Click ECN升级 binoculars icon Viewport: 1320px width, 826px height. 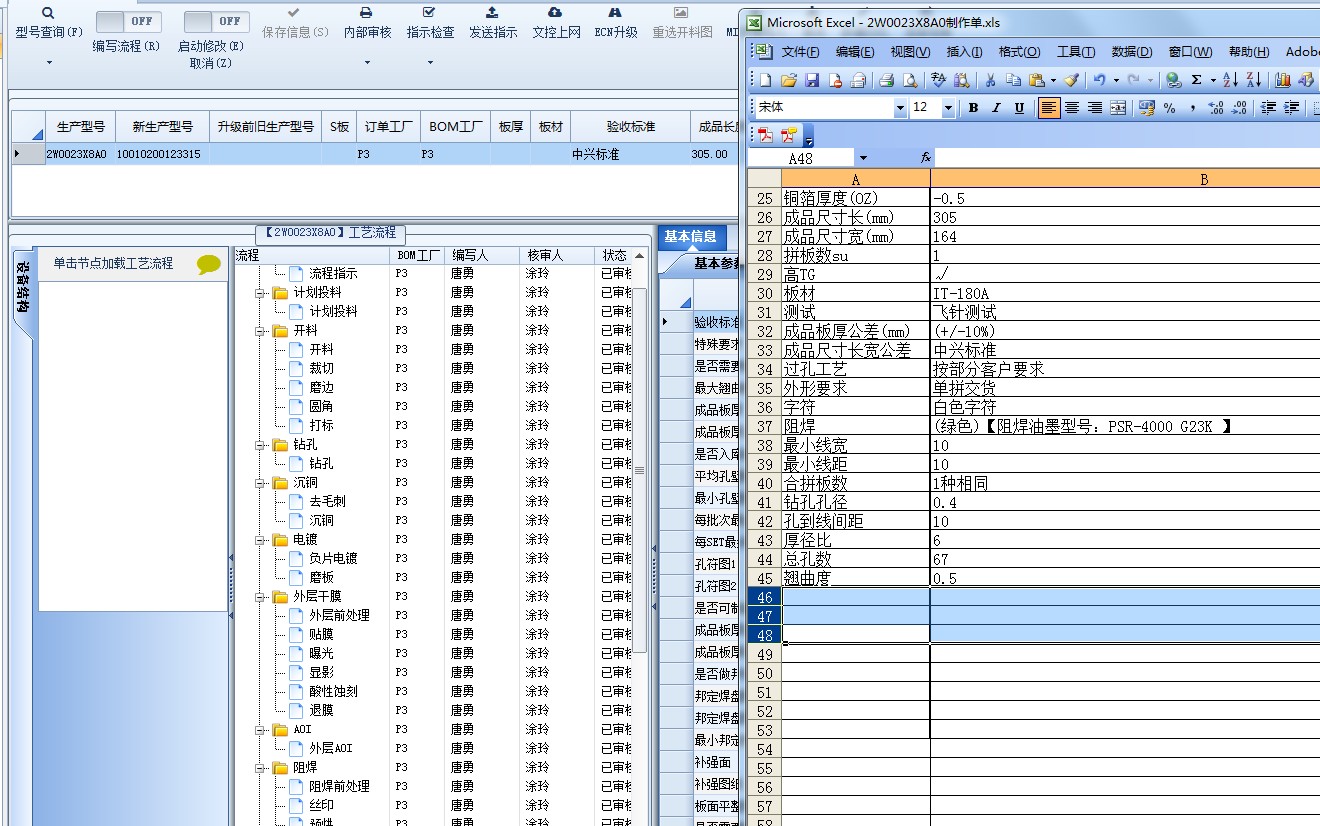(615, 13)
